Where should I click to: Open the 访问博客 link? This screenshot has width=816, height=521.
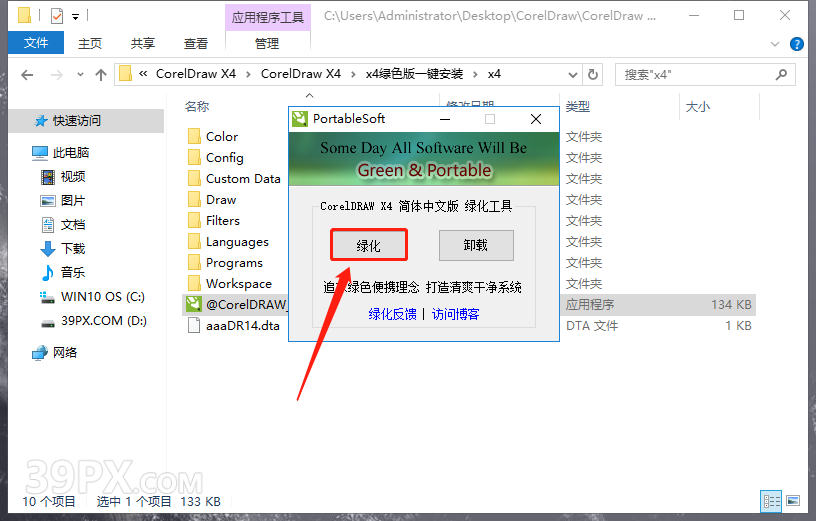[x=455, y=314]
